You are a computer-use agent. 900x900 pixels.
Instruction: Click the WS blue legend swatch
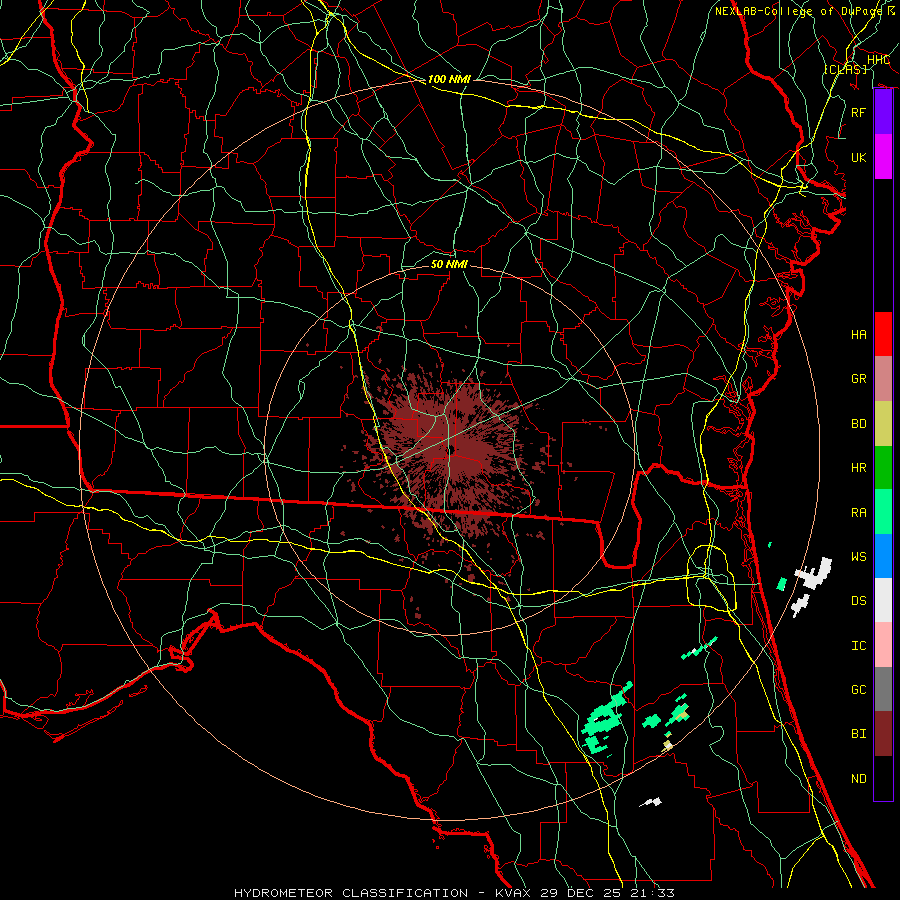coord(883,556)
